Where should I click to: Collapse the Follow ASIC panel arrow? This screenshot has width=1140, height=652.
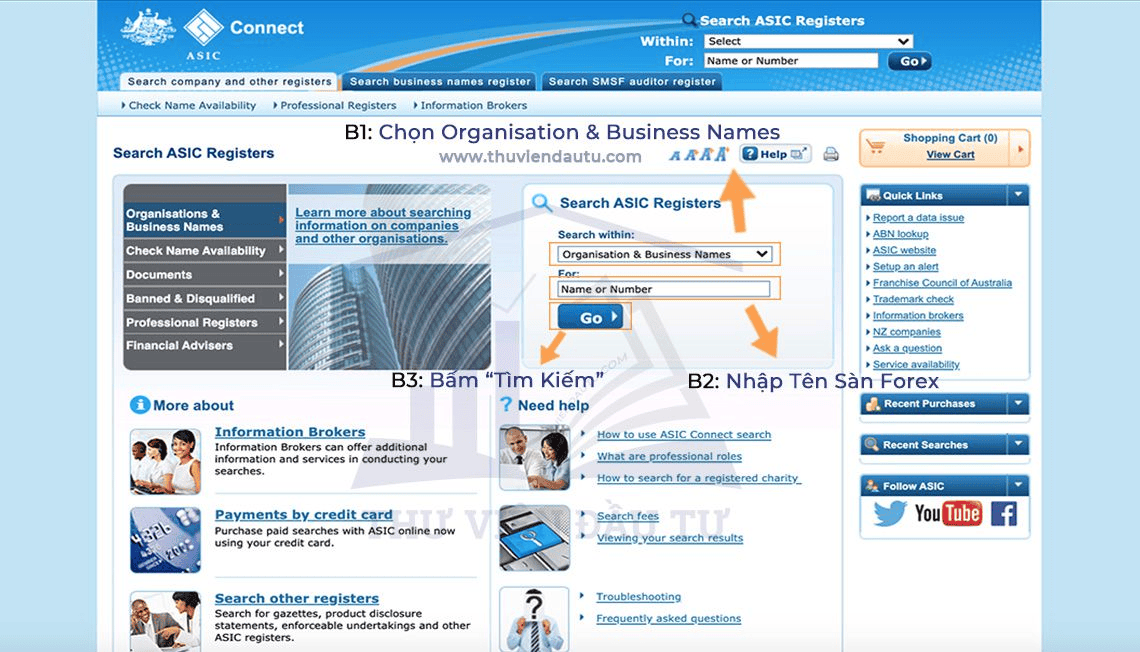(1018, 485)
